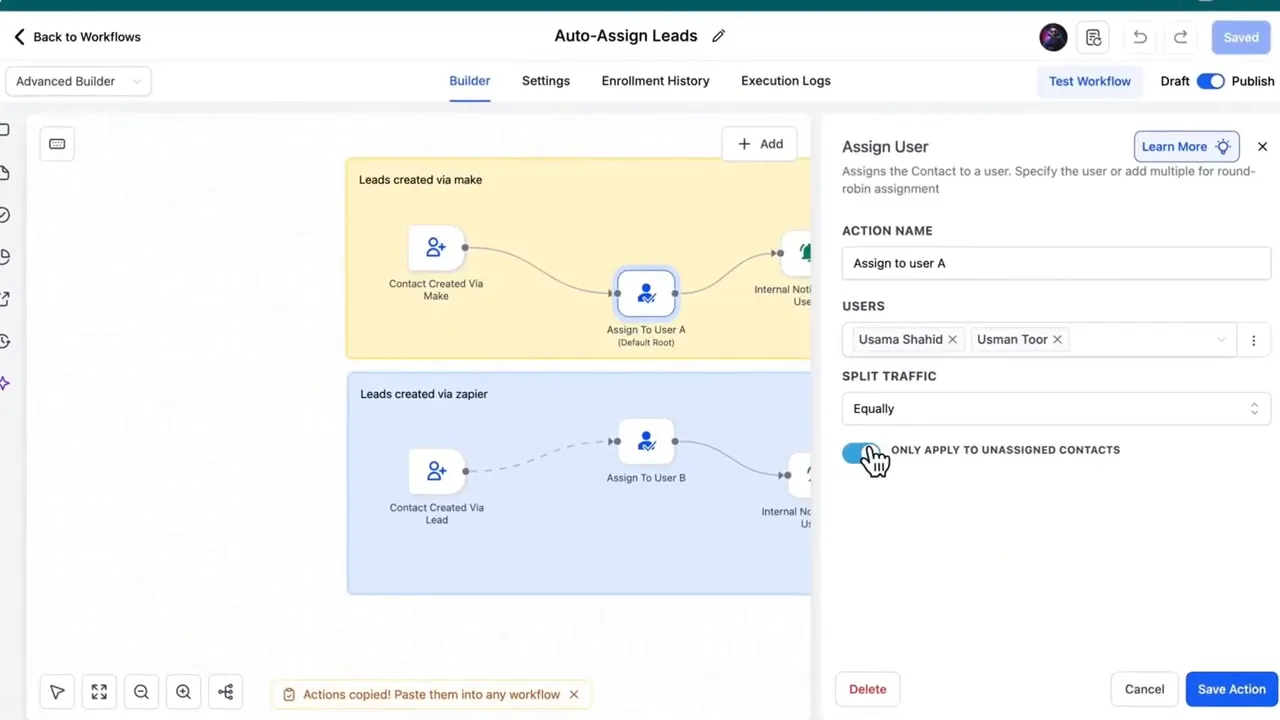Image resolution: width=1280 pixels, height=720 pixels.
Task: Open the checkmark circle icon in sidebar
Action: click(5, 215)
